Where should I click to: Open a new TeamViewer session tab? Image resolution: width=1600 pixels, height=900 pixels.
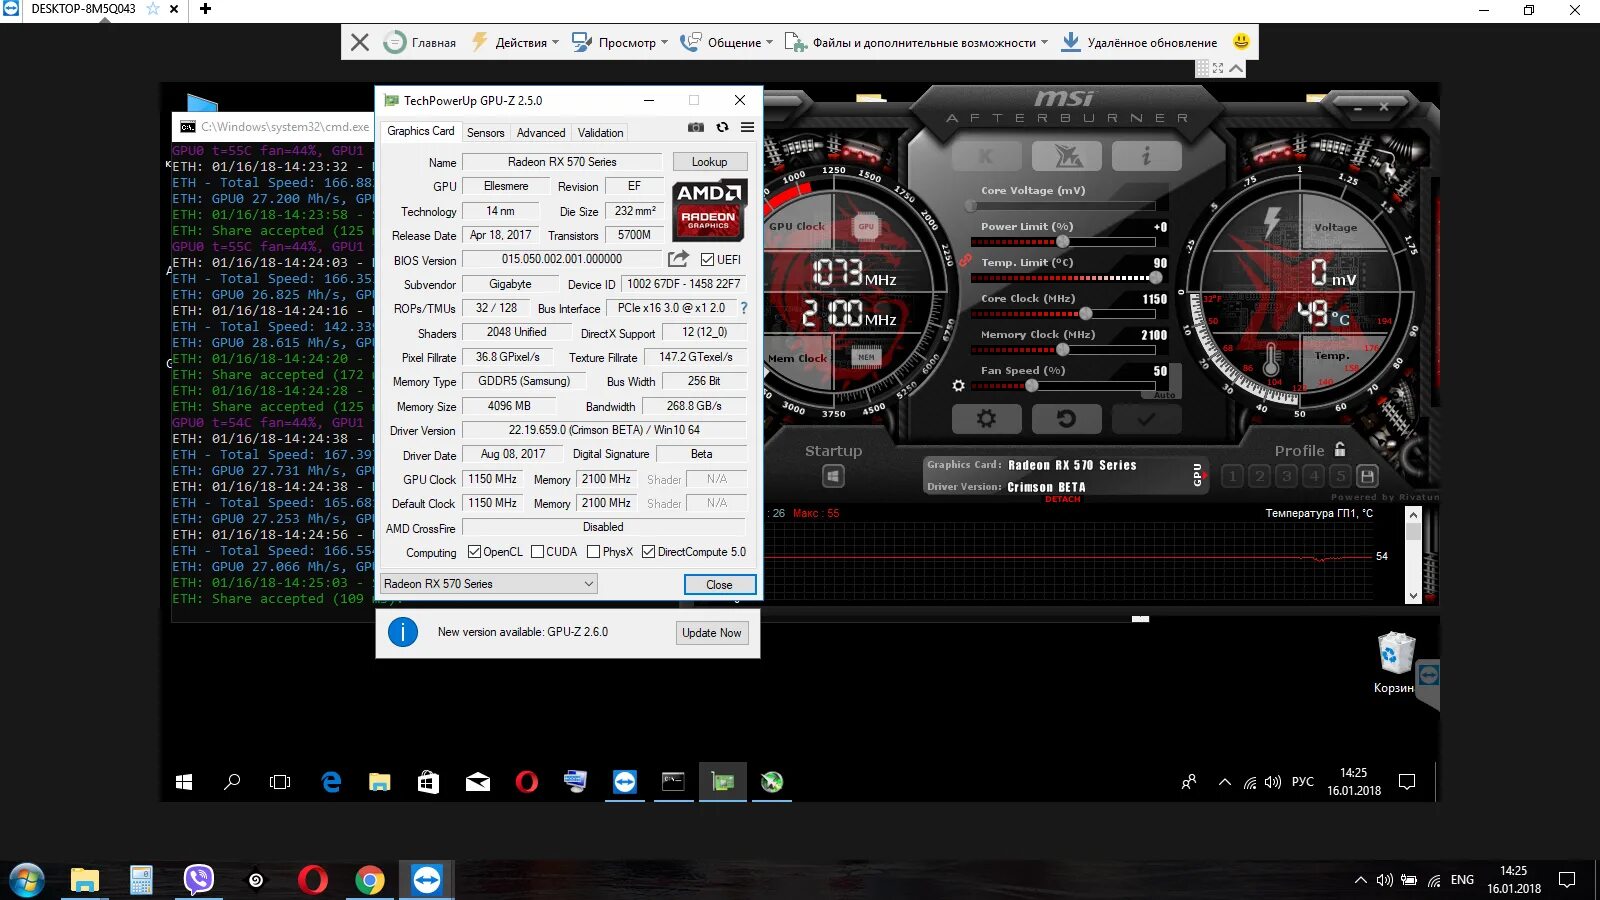coord(205,9)
